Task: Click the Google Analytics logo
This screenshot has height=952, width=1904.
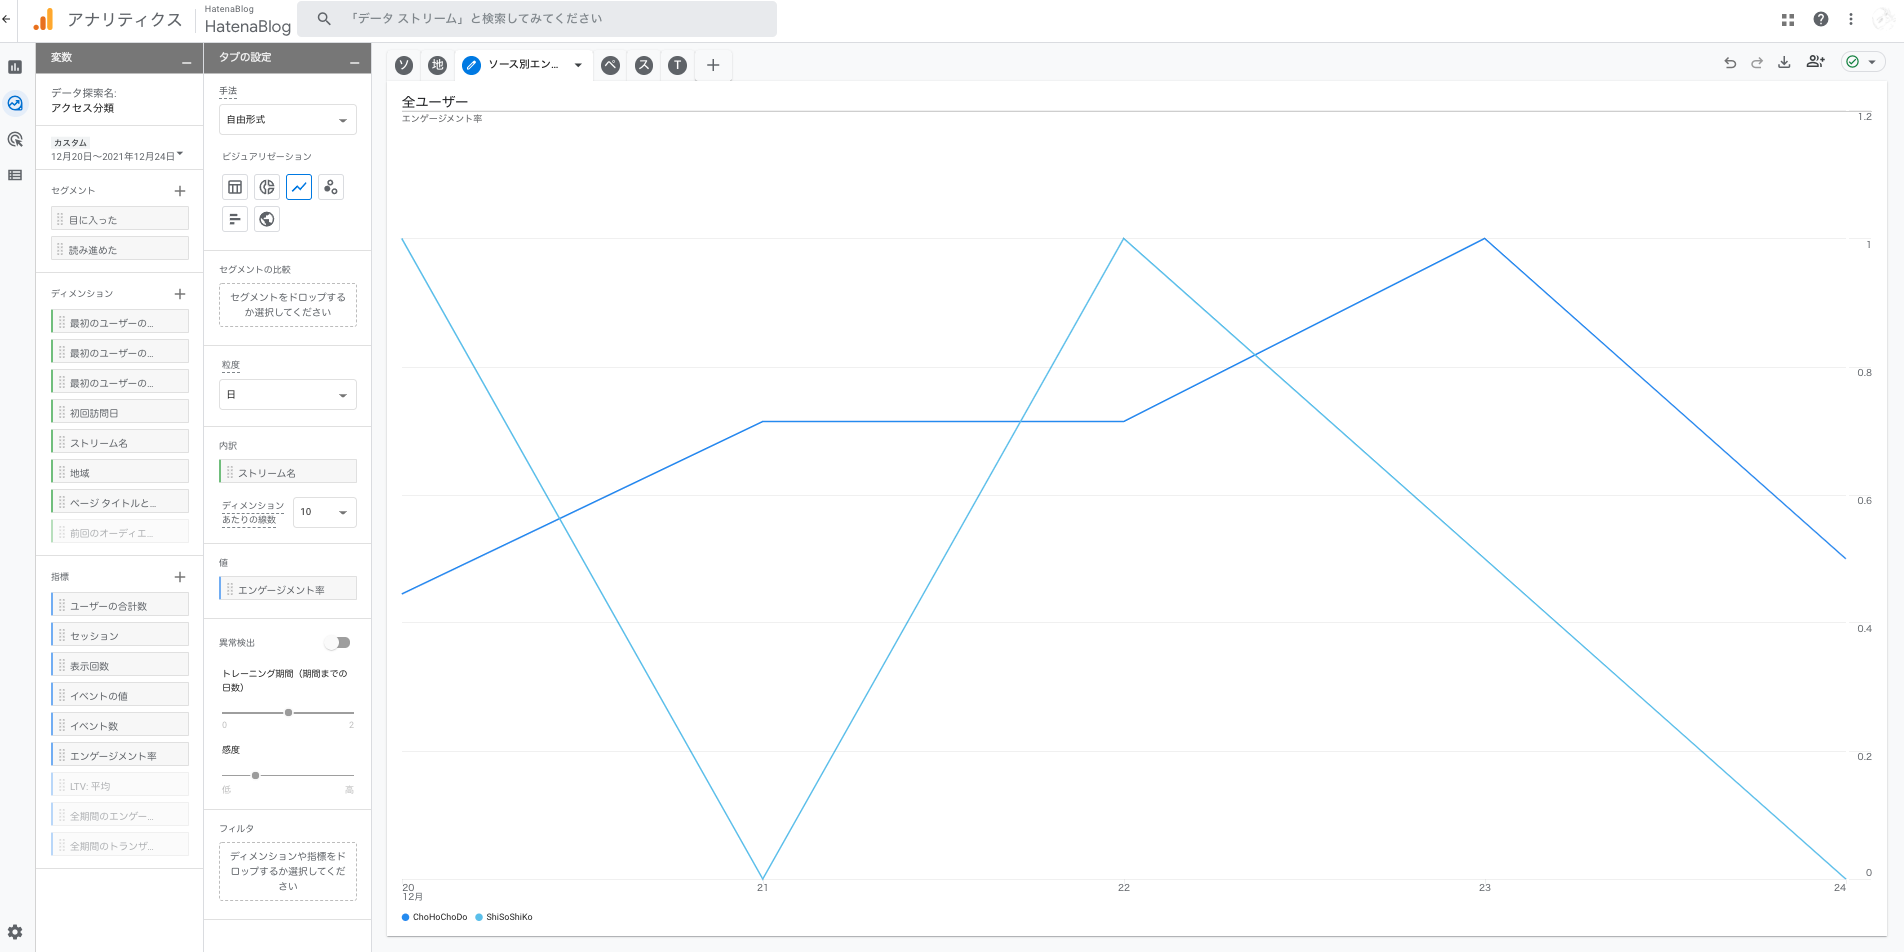Action: pos(43,19)
